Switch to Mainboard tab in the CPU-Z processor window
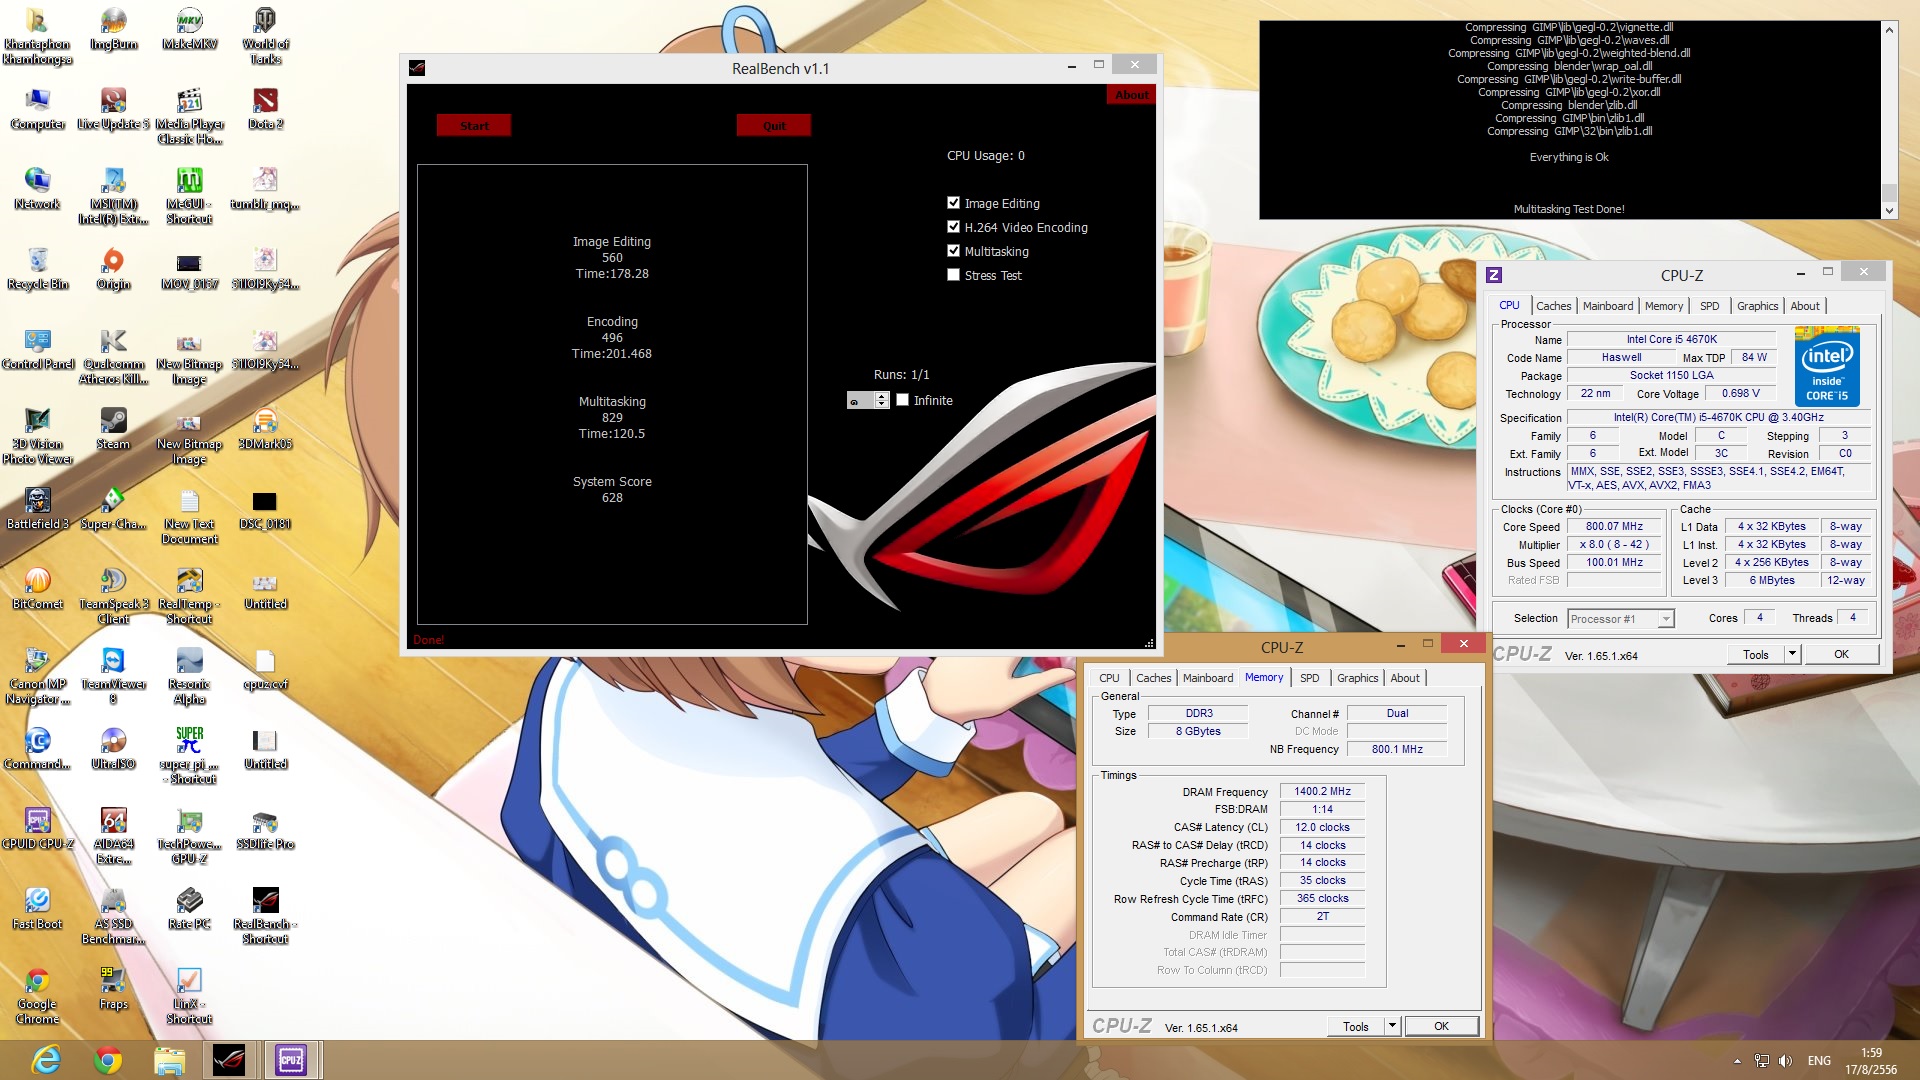1920x1080 pixels. tap(1607, 306)
